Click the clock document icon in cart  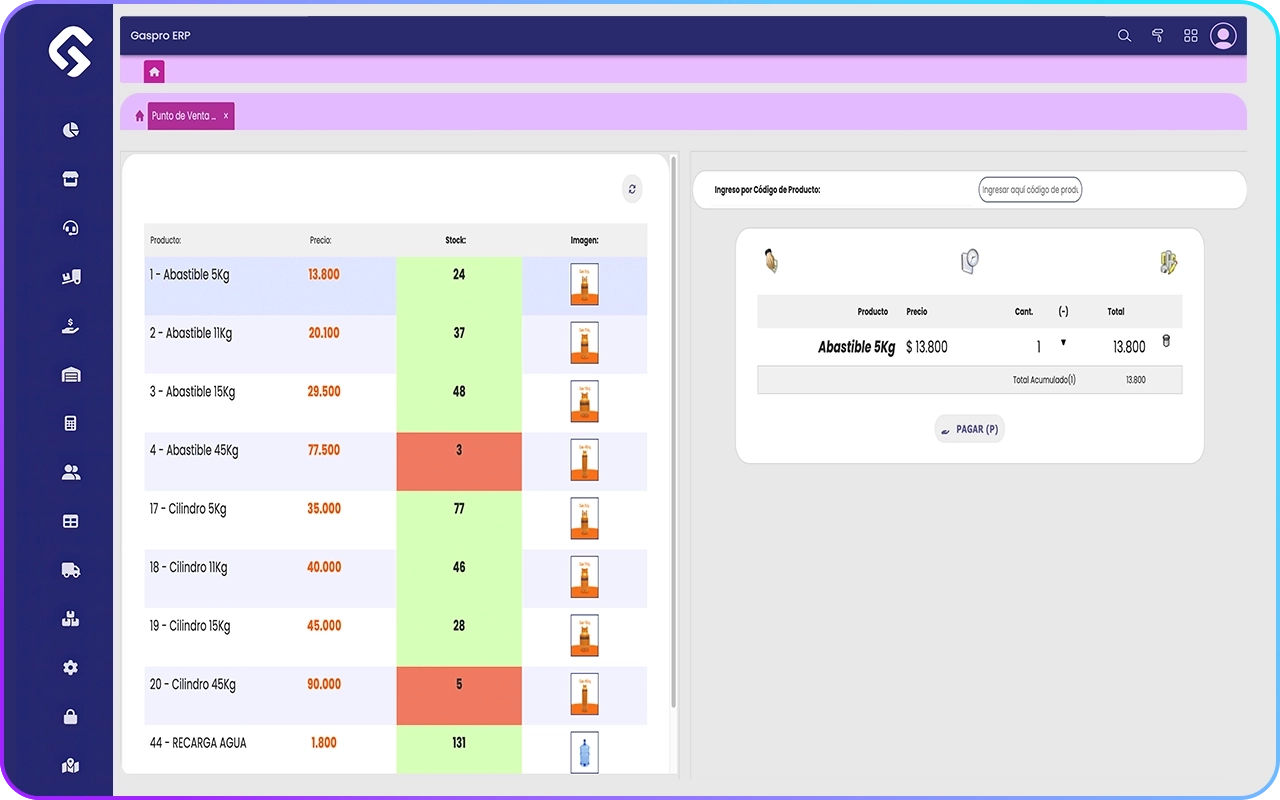(x=969, y=261)
